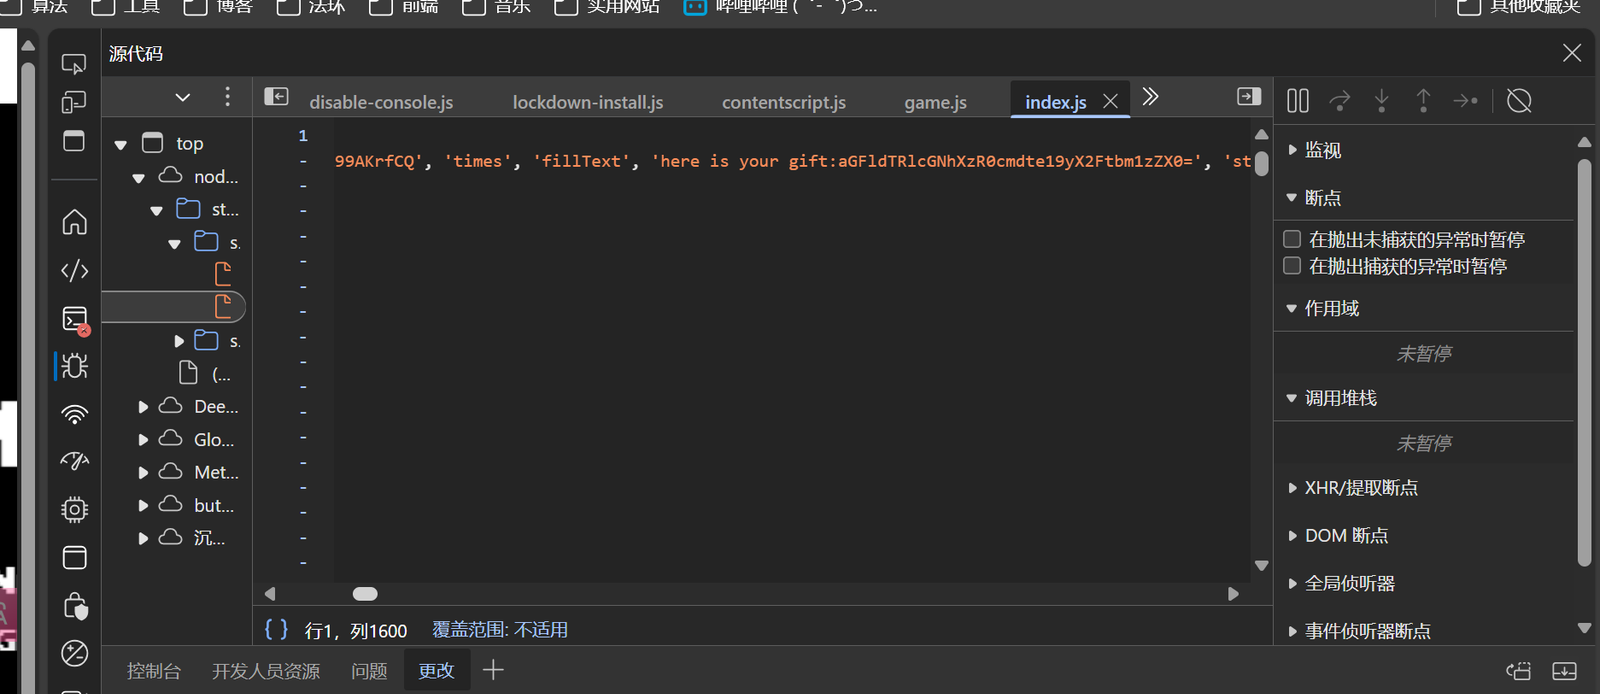1600x694 pixels.
Task: Click the step out of function icon
Action: coord(1423,100)
